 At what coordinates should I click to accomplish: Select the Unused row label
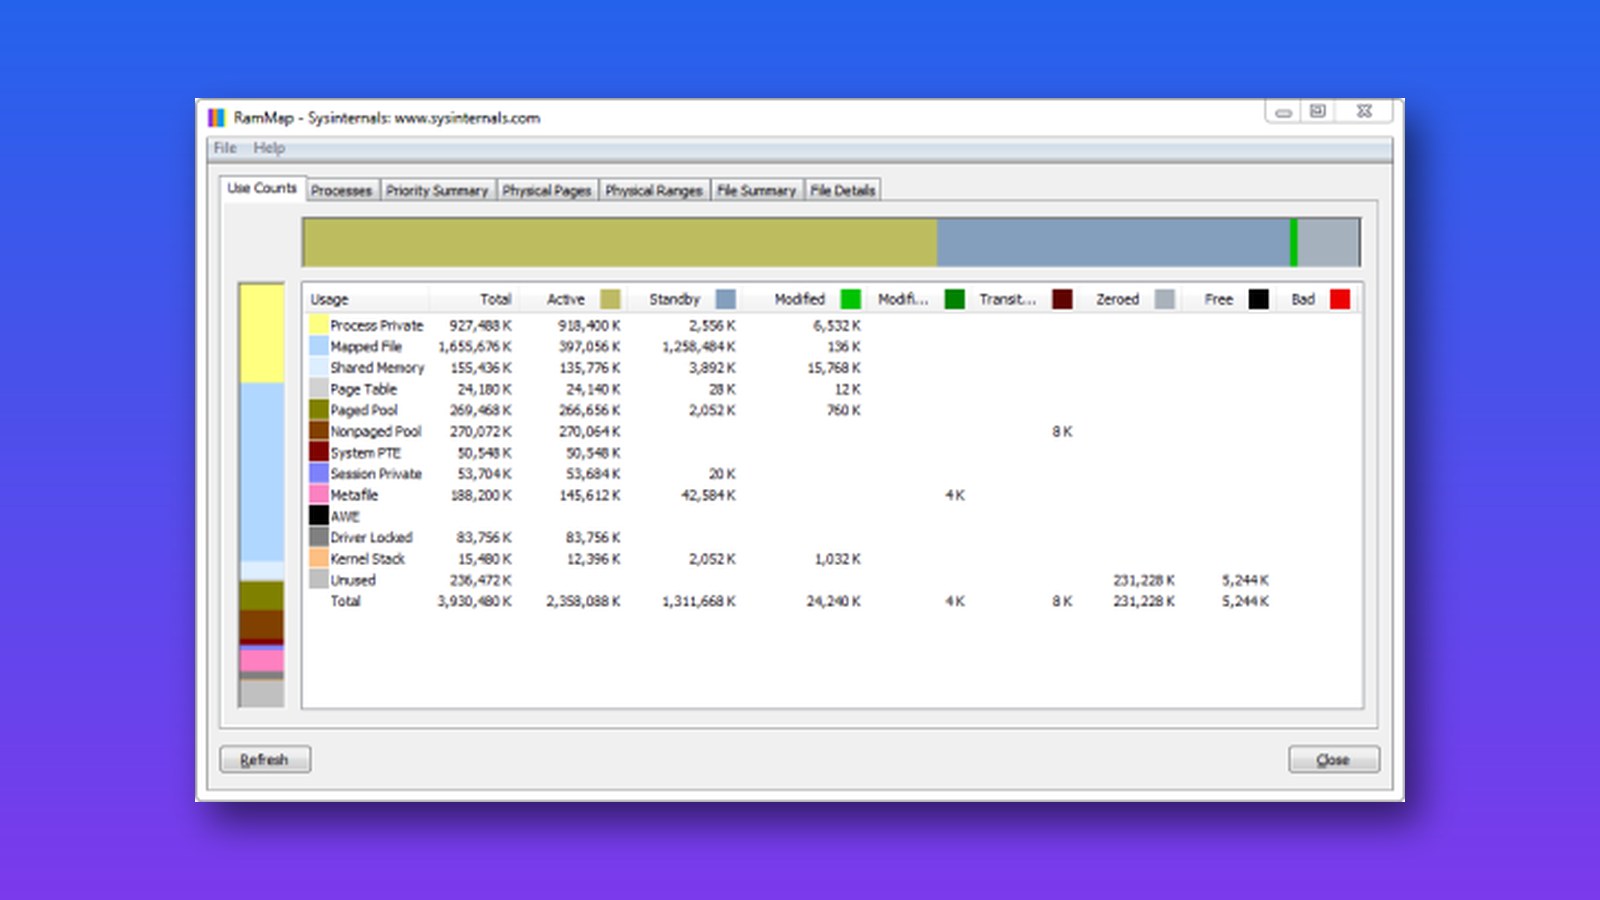pyautogui.click(x=354, y=580)
